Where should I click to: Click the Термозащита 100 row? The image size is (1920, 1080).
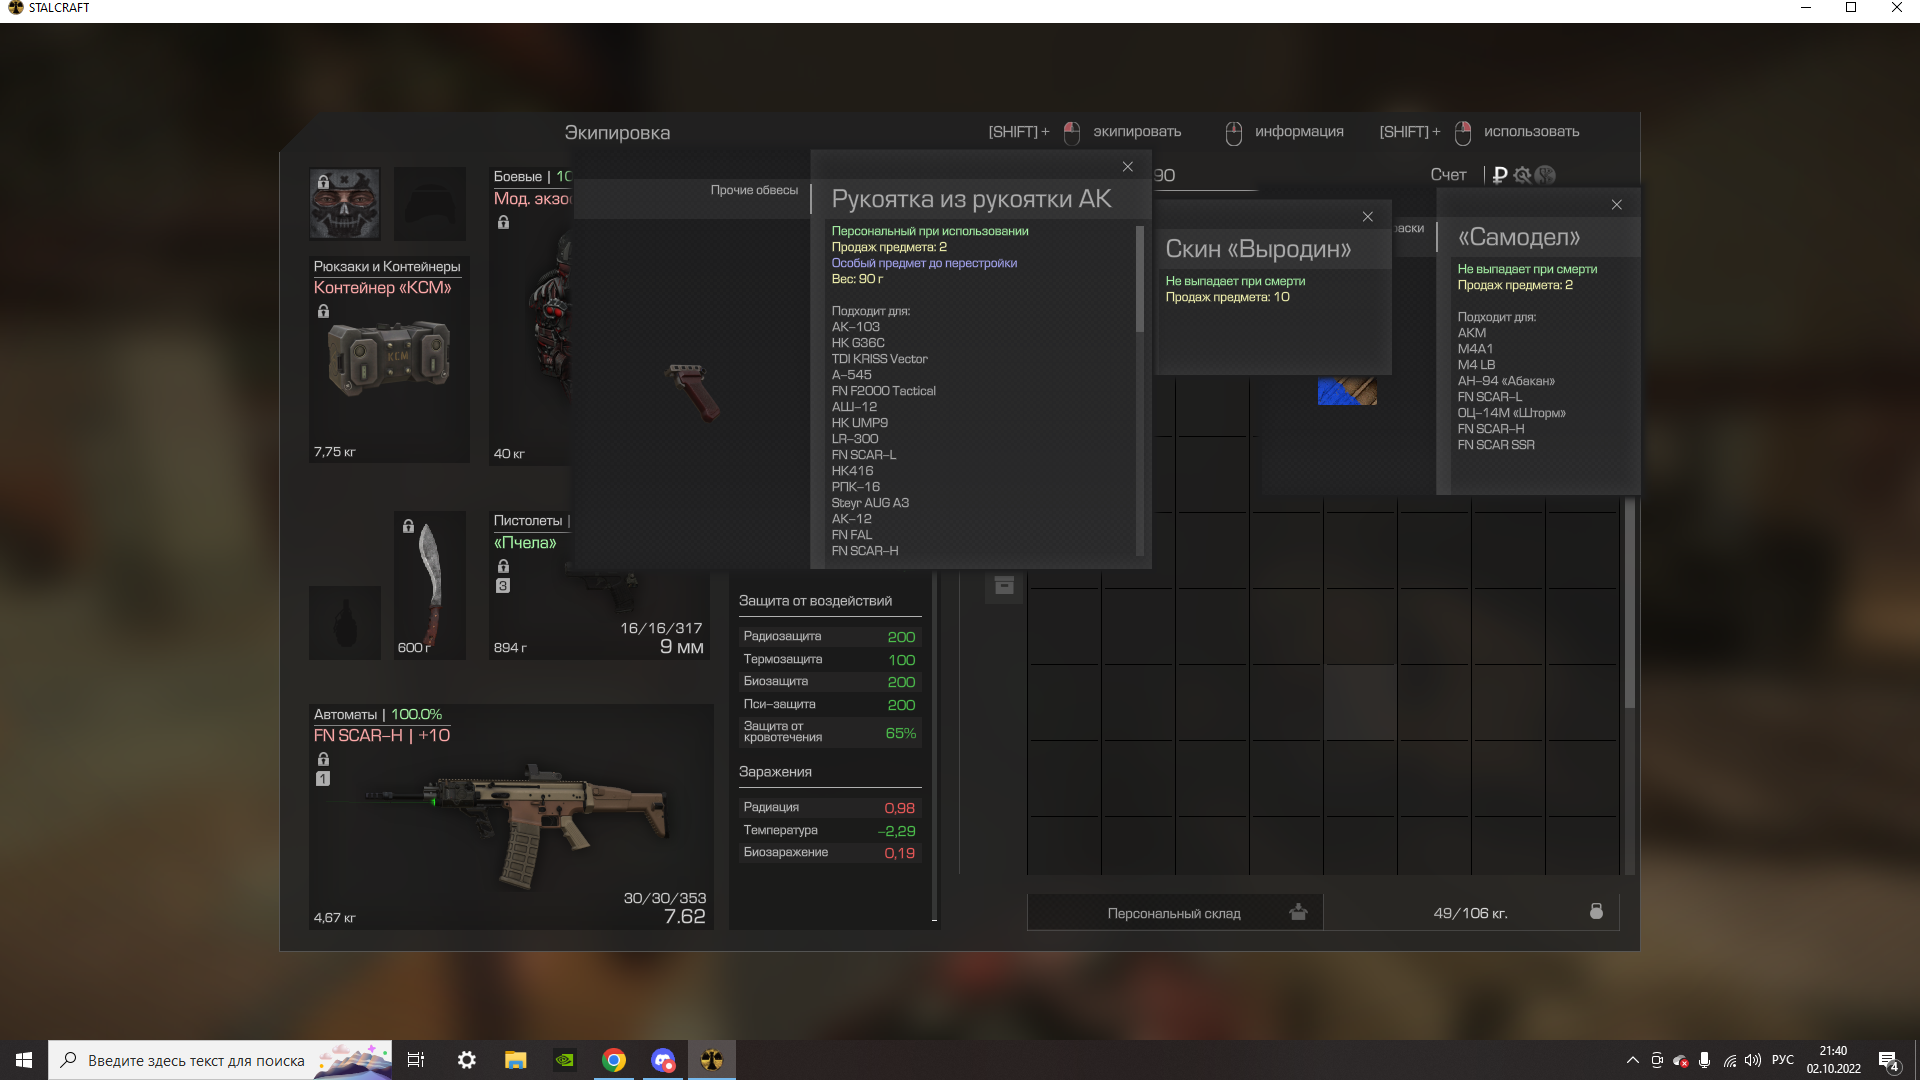point(829,660)
